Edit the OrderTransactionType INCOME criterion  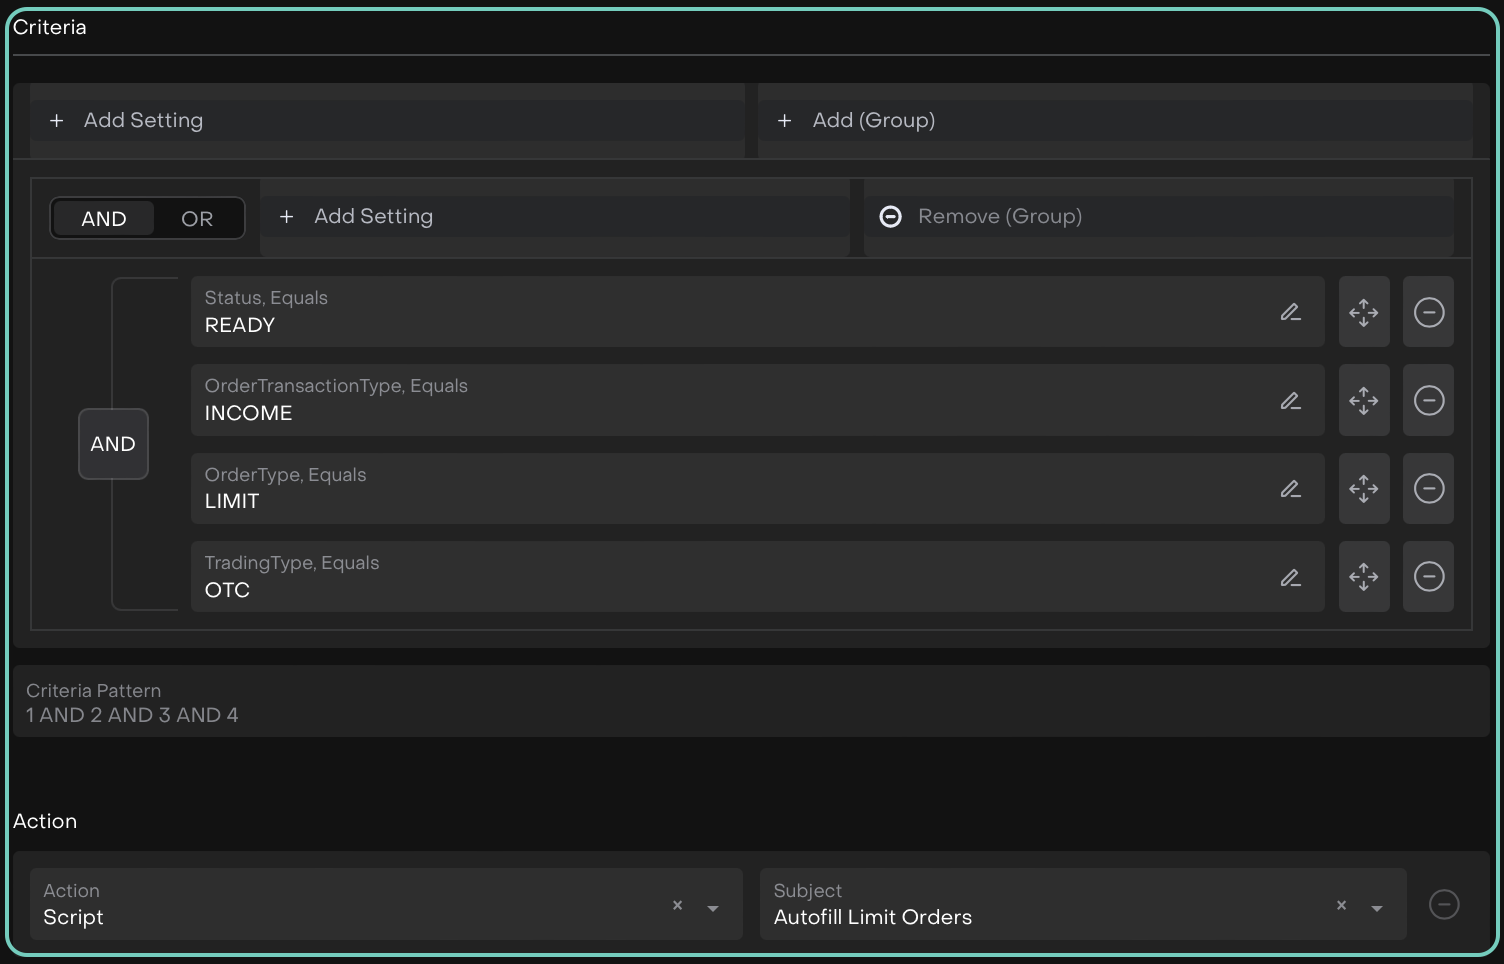(x=1290, y=401)
